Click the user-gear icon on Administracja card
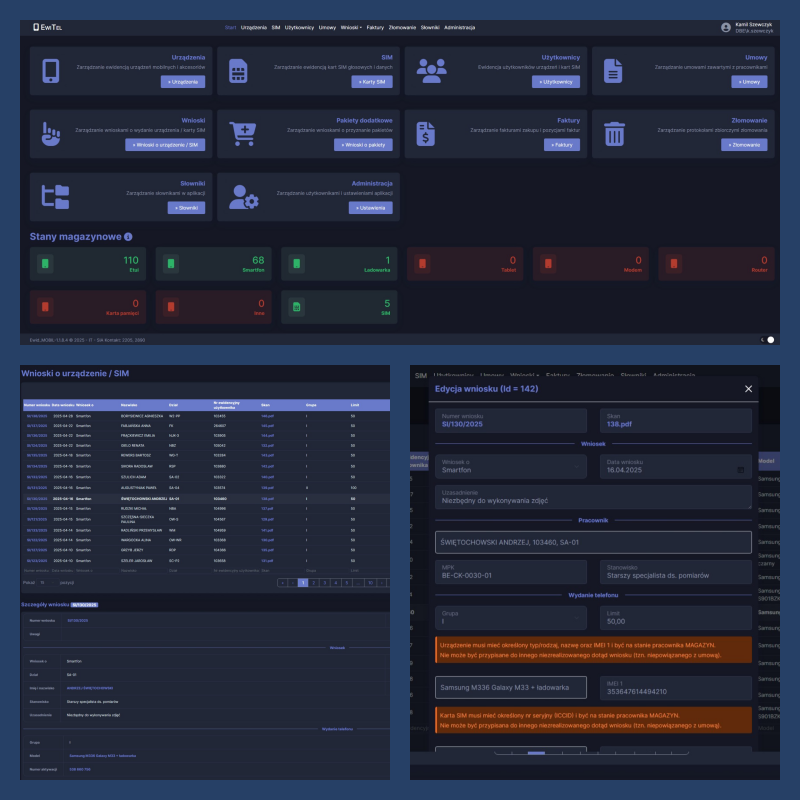Viewport: 800px width, 800px height. [x=243, y=196]
